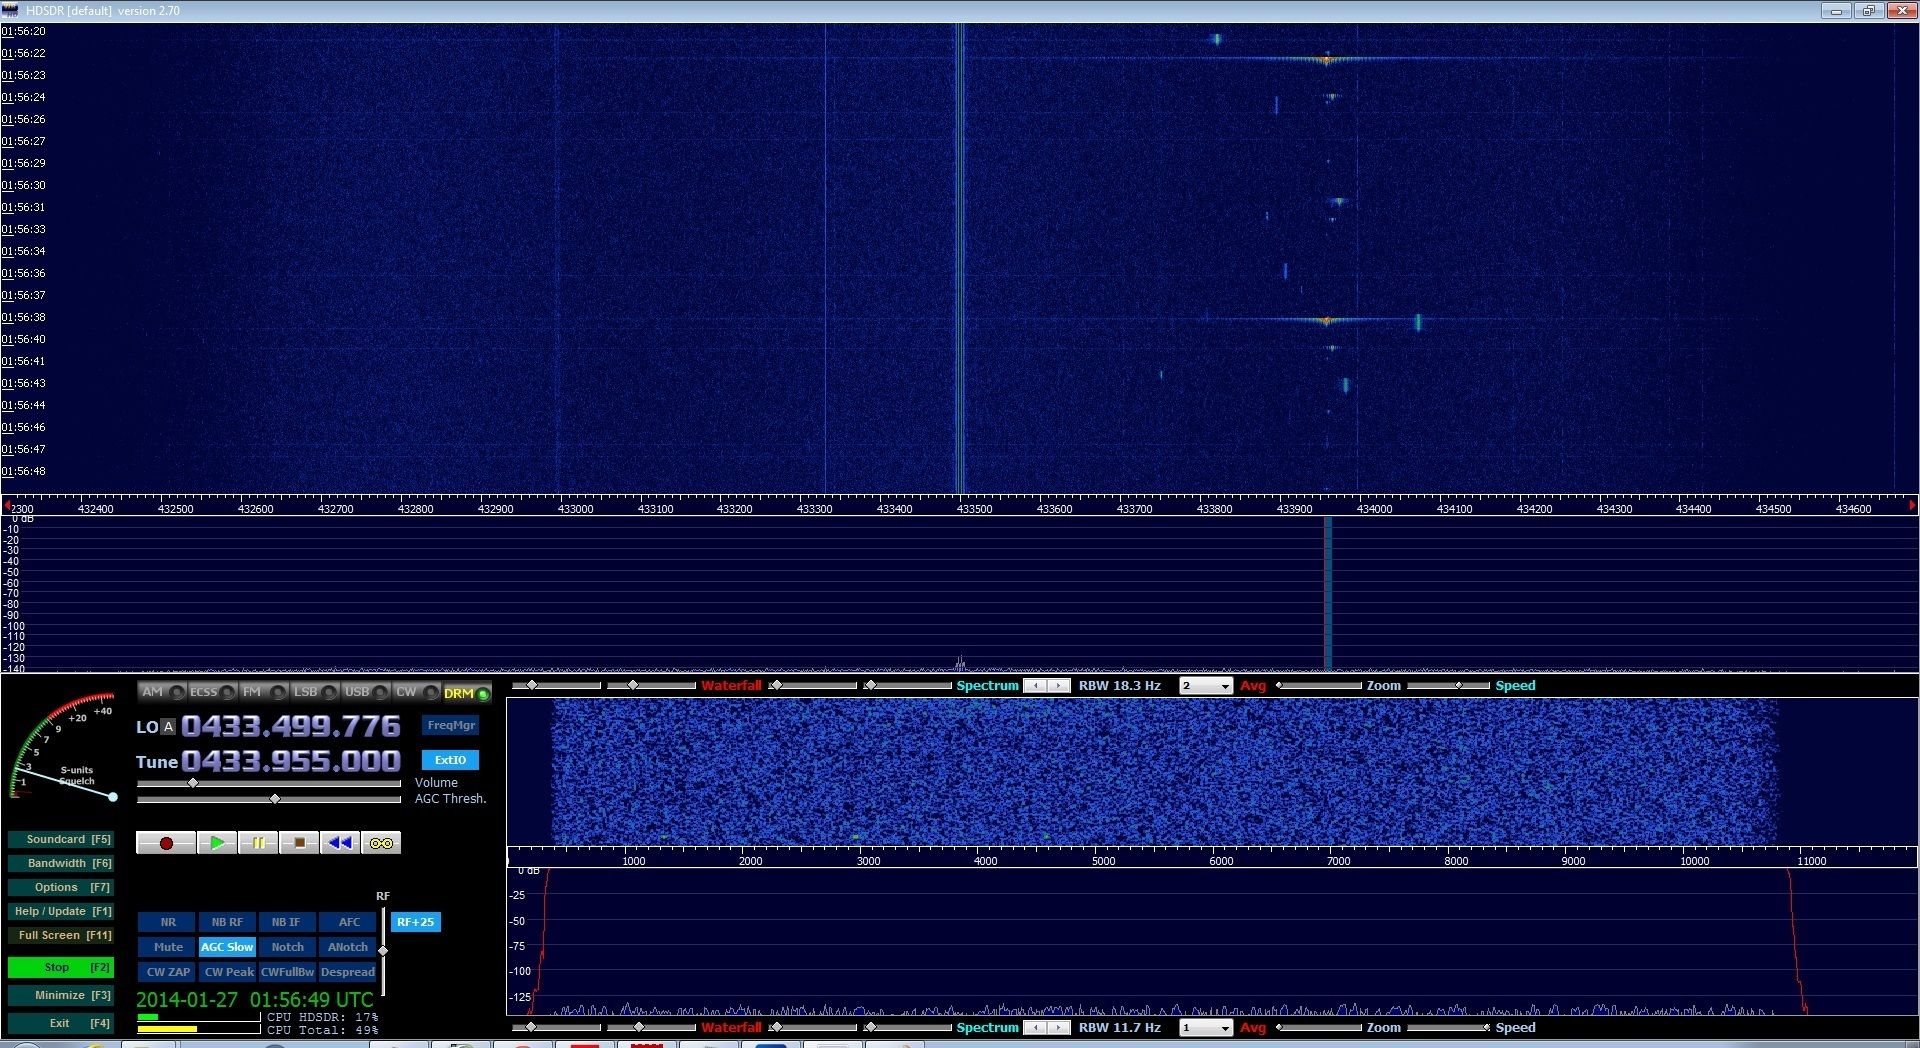This screenshot has height=1048, width=1920.
Task: Mute the audio output
Action: (168, 947)
